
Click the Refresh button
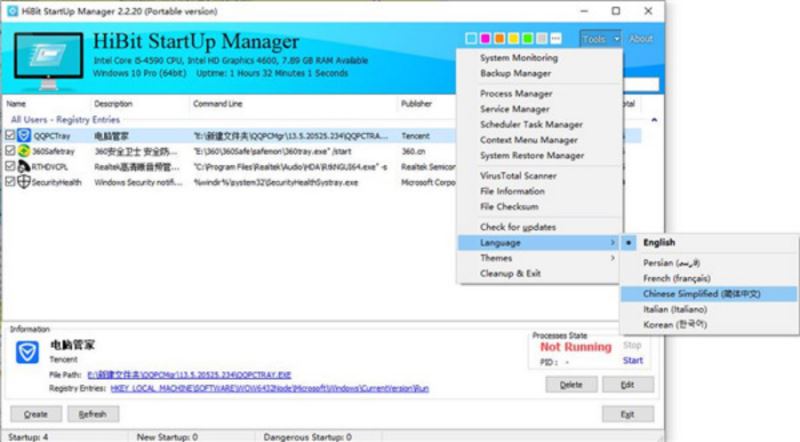pyautogui.click(x=93, y=414)
